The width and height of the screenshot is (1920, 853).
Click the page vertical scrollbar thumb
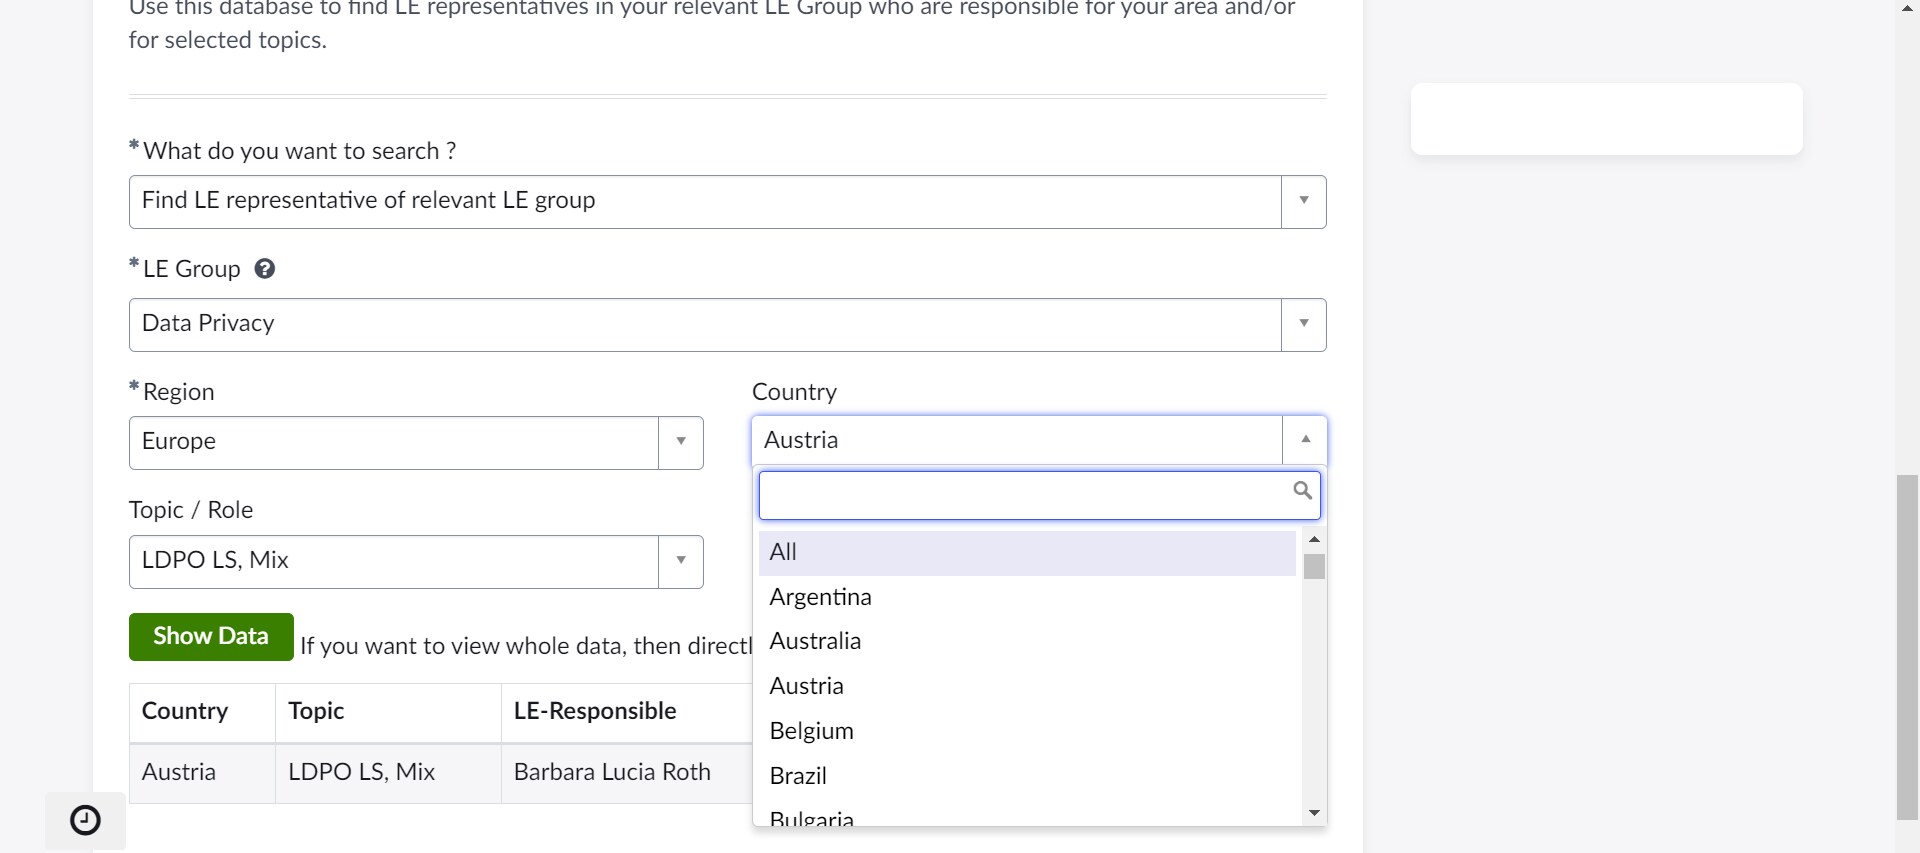[1907, 648]
